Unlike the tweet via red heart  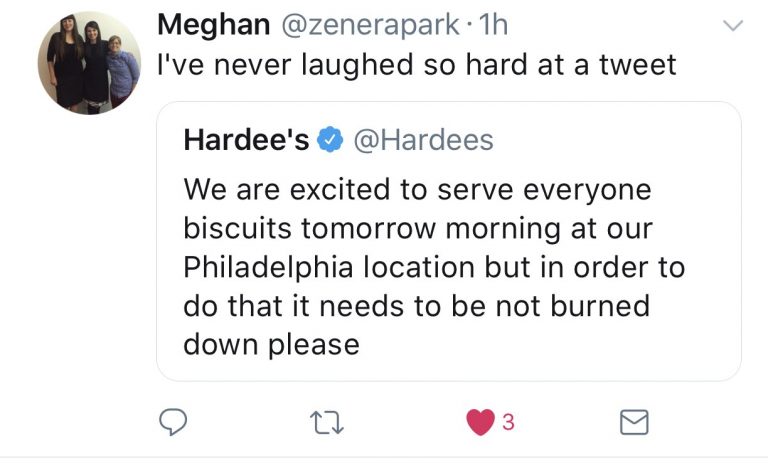[480, 424]
